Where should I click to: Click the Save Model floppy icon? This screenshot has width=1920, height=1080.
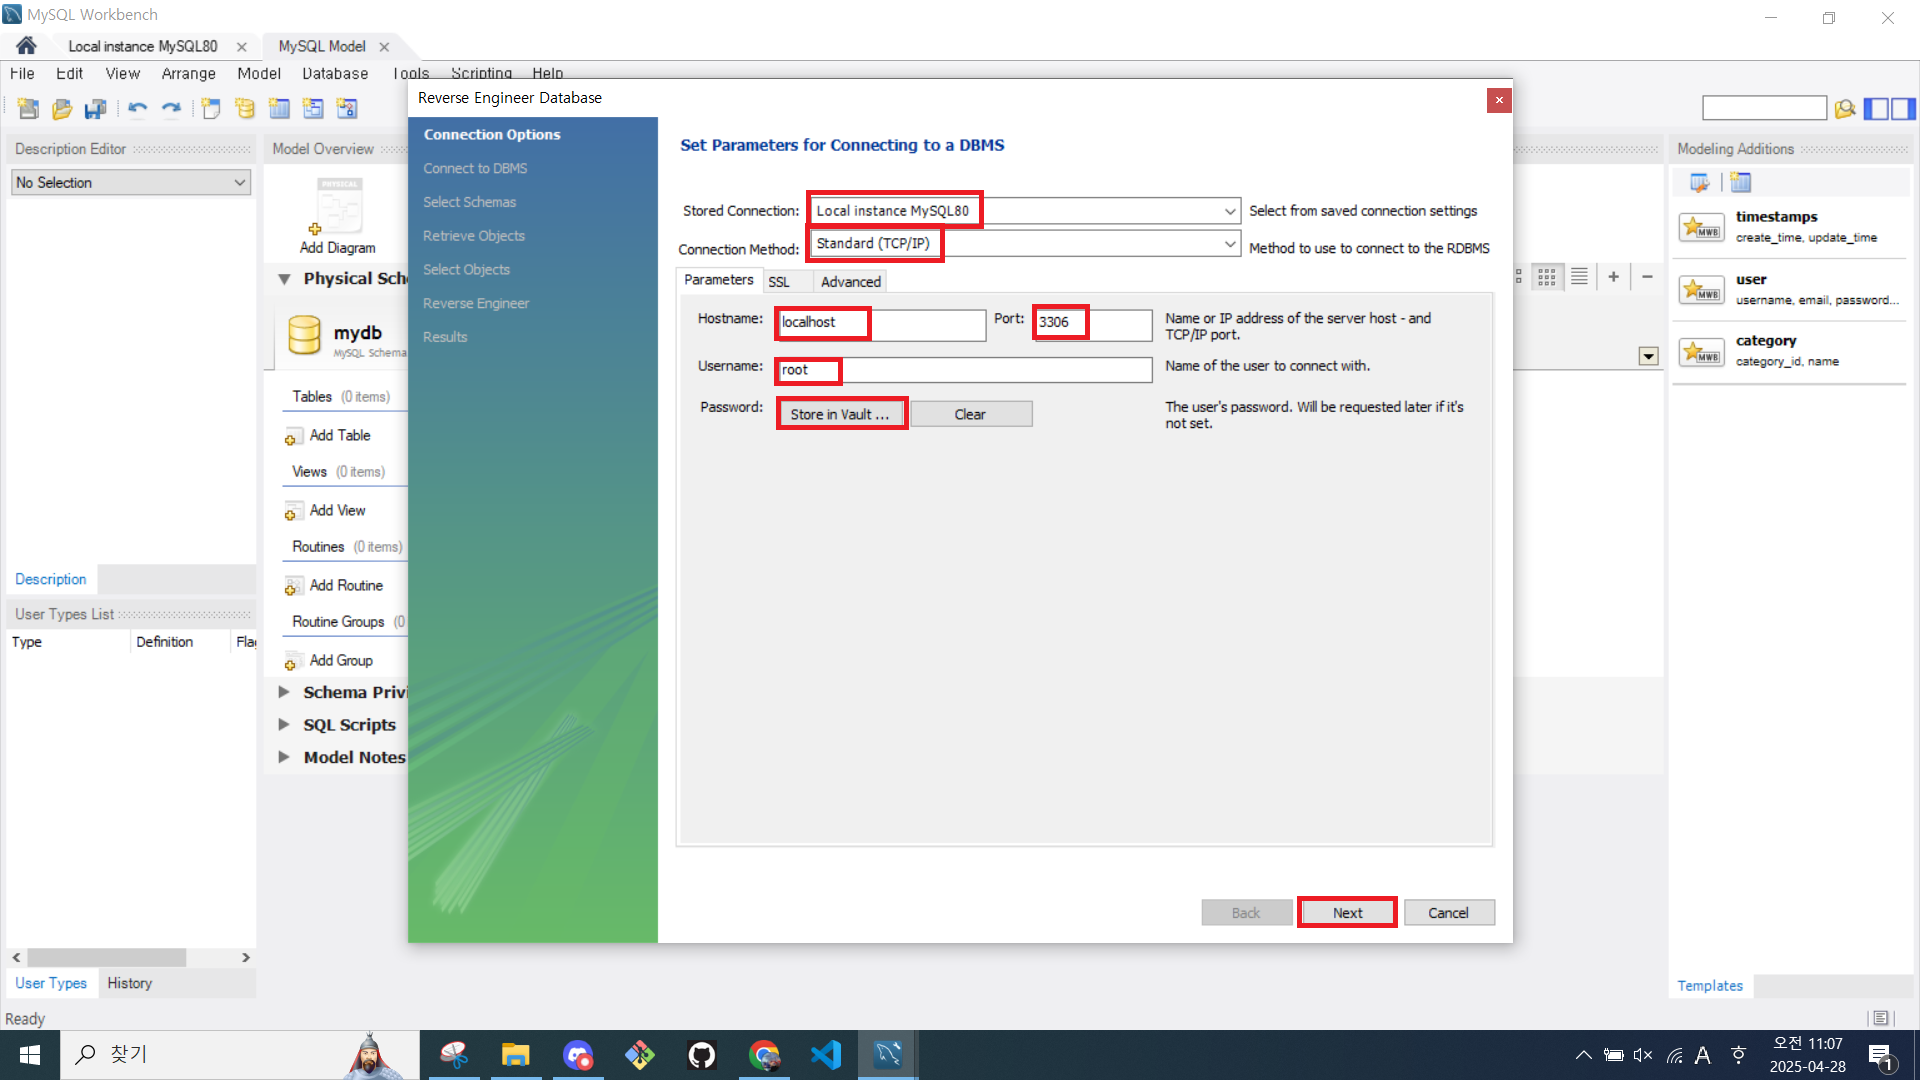click(96, 108)
